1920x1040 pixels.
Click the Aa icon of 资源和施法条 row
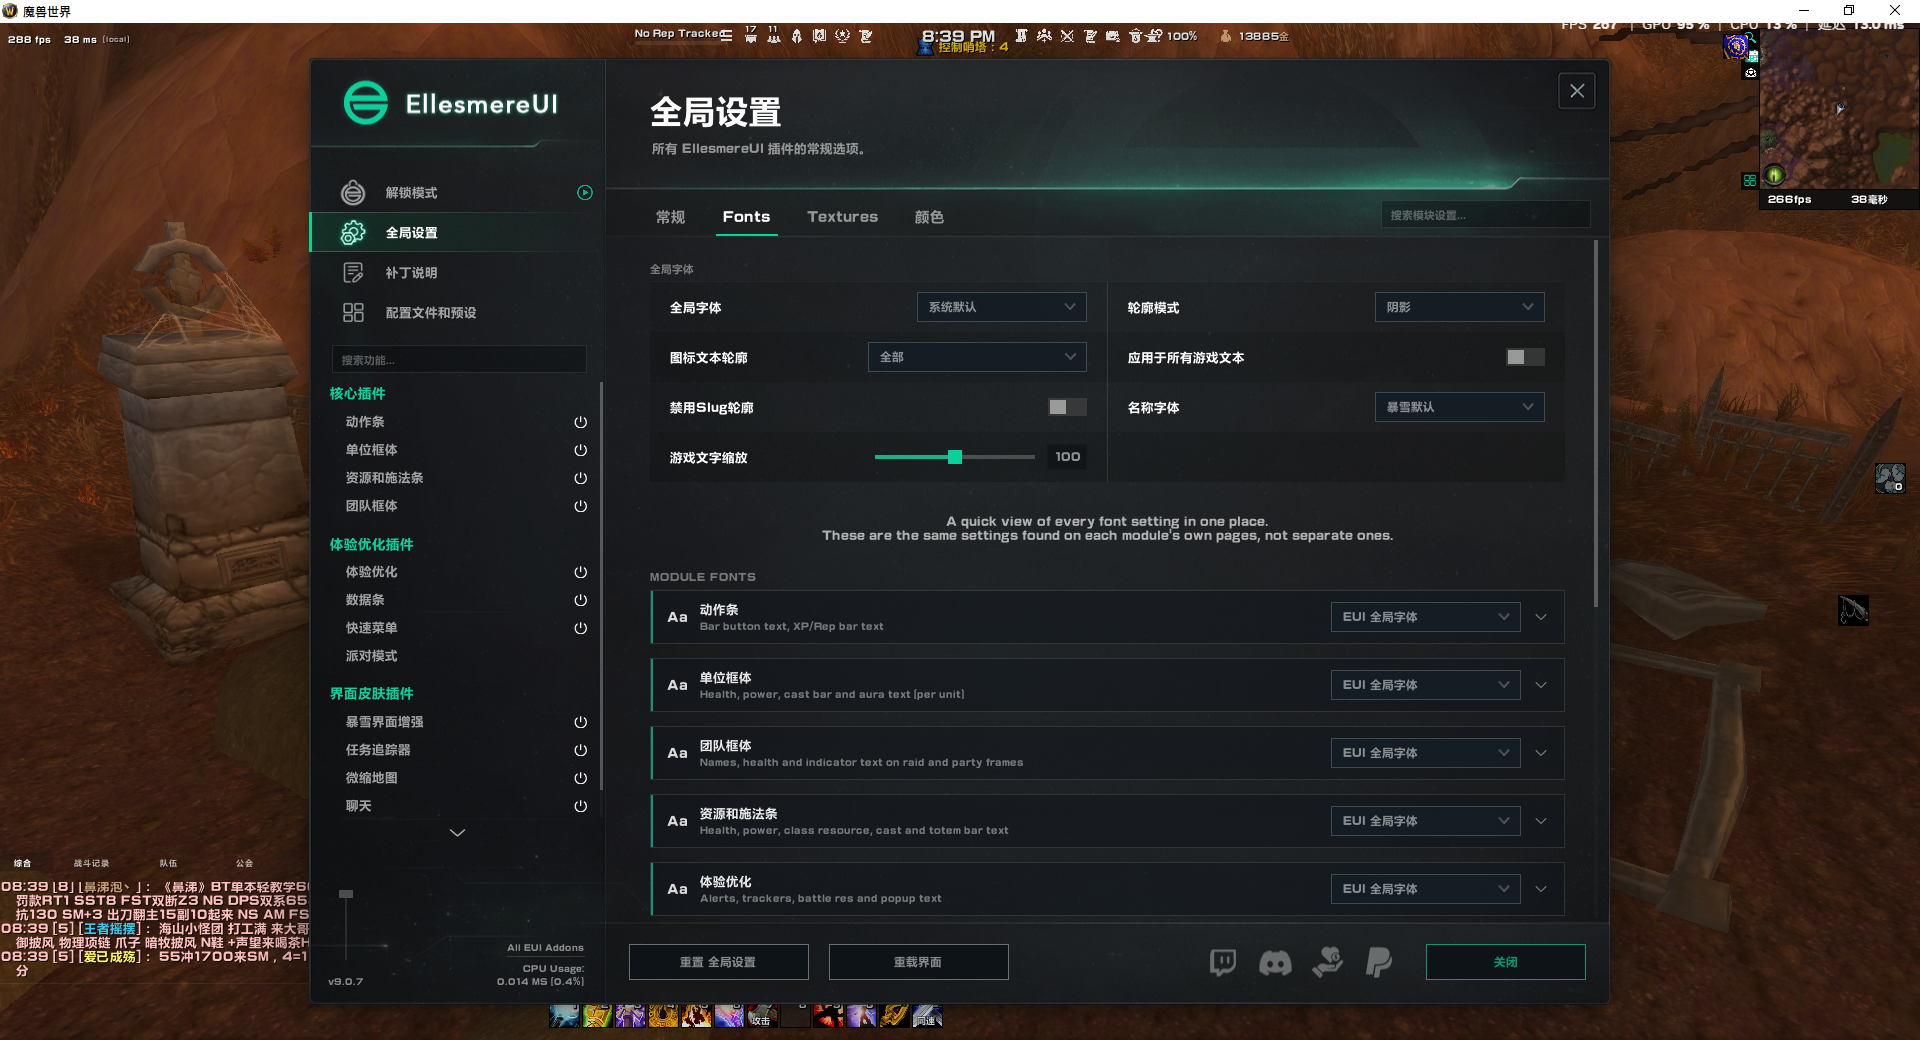(x=677, y=821)
